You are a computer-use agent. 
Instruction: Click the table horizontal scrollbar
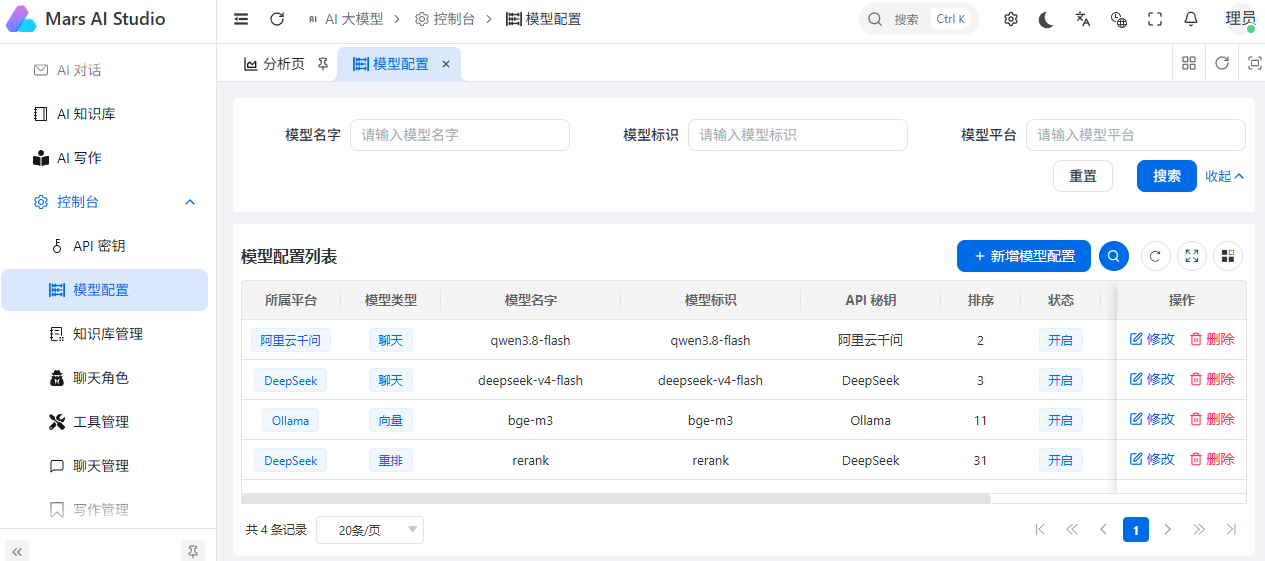[616, 497]
